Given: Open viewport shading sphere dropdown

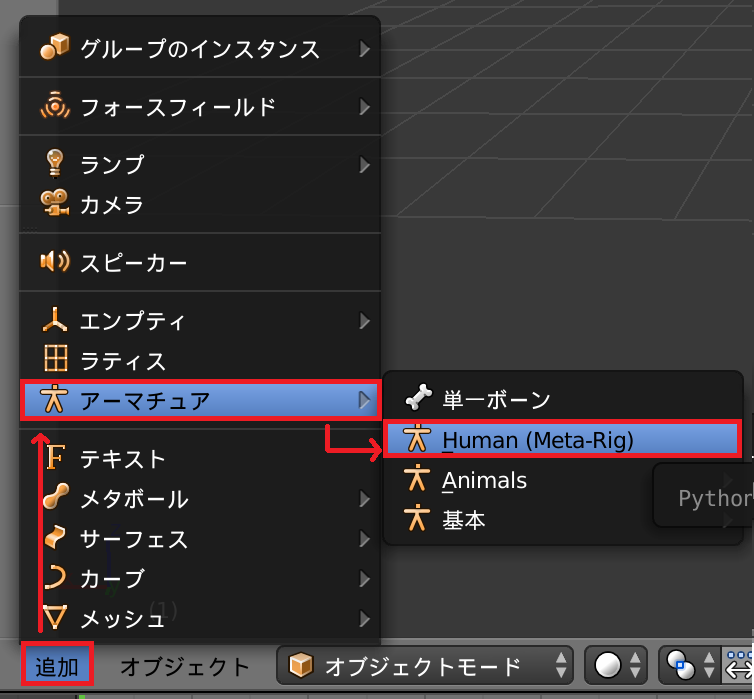Looking at the screenshot, I should (616, 666).
